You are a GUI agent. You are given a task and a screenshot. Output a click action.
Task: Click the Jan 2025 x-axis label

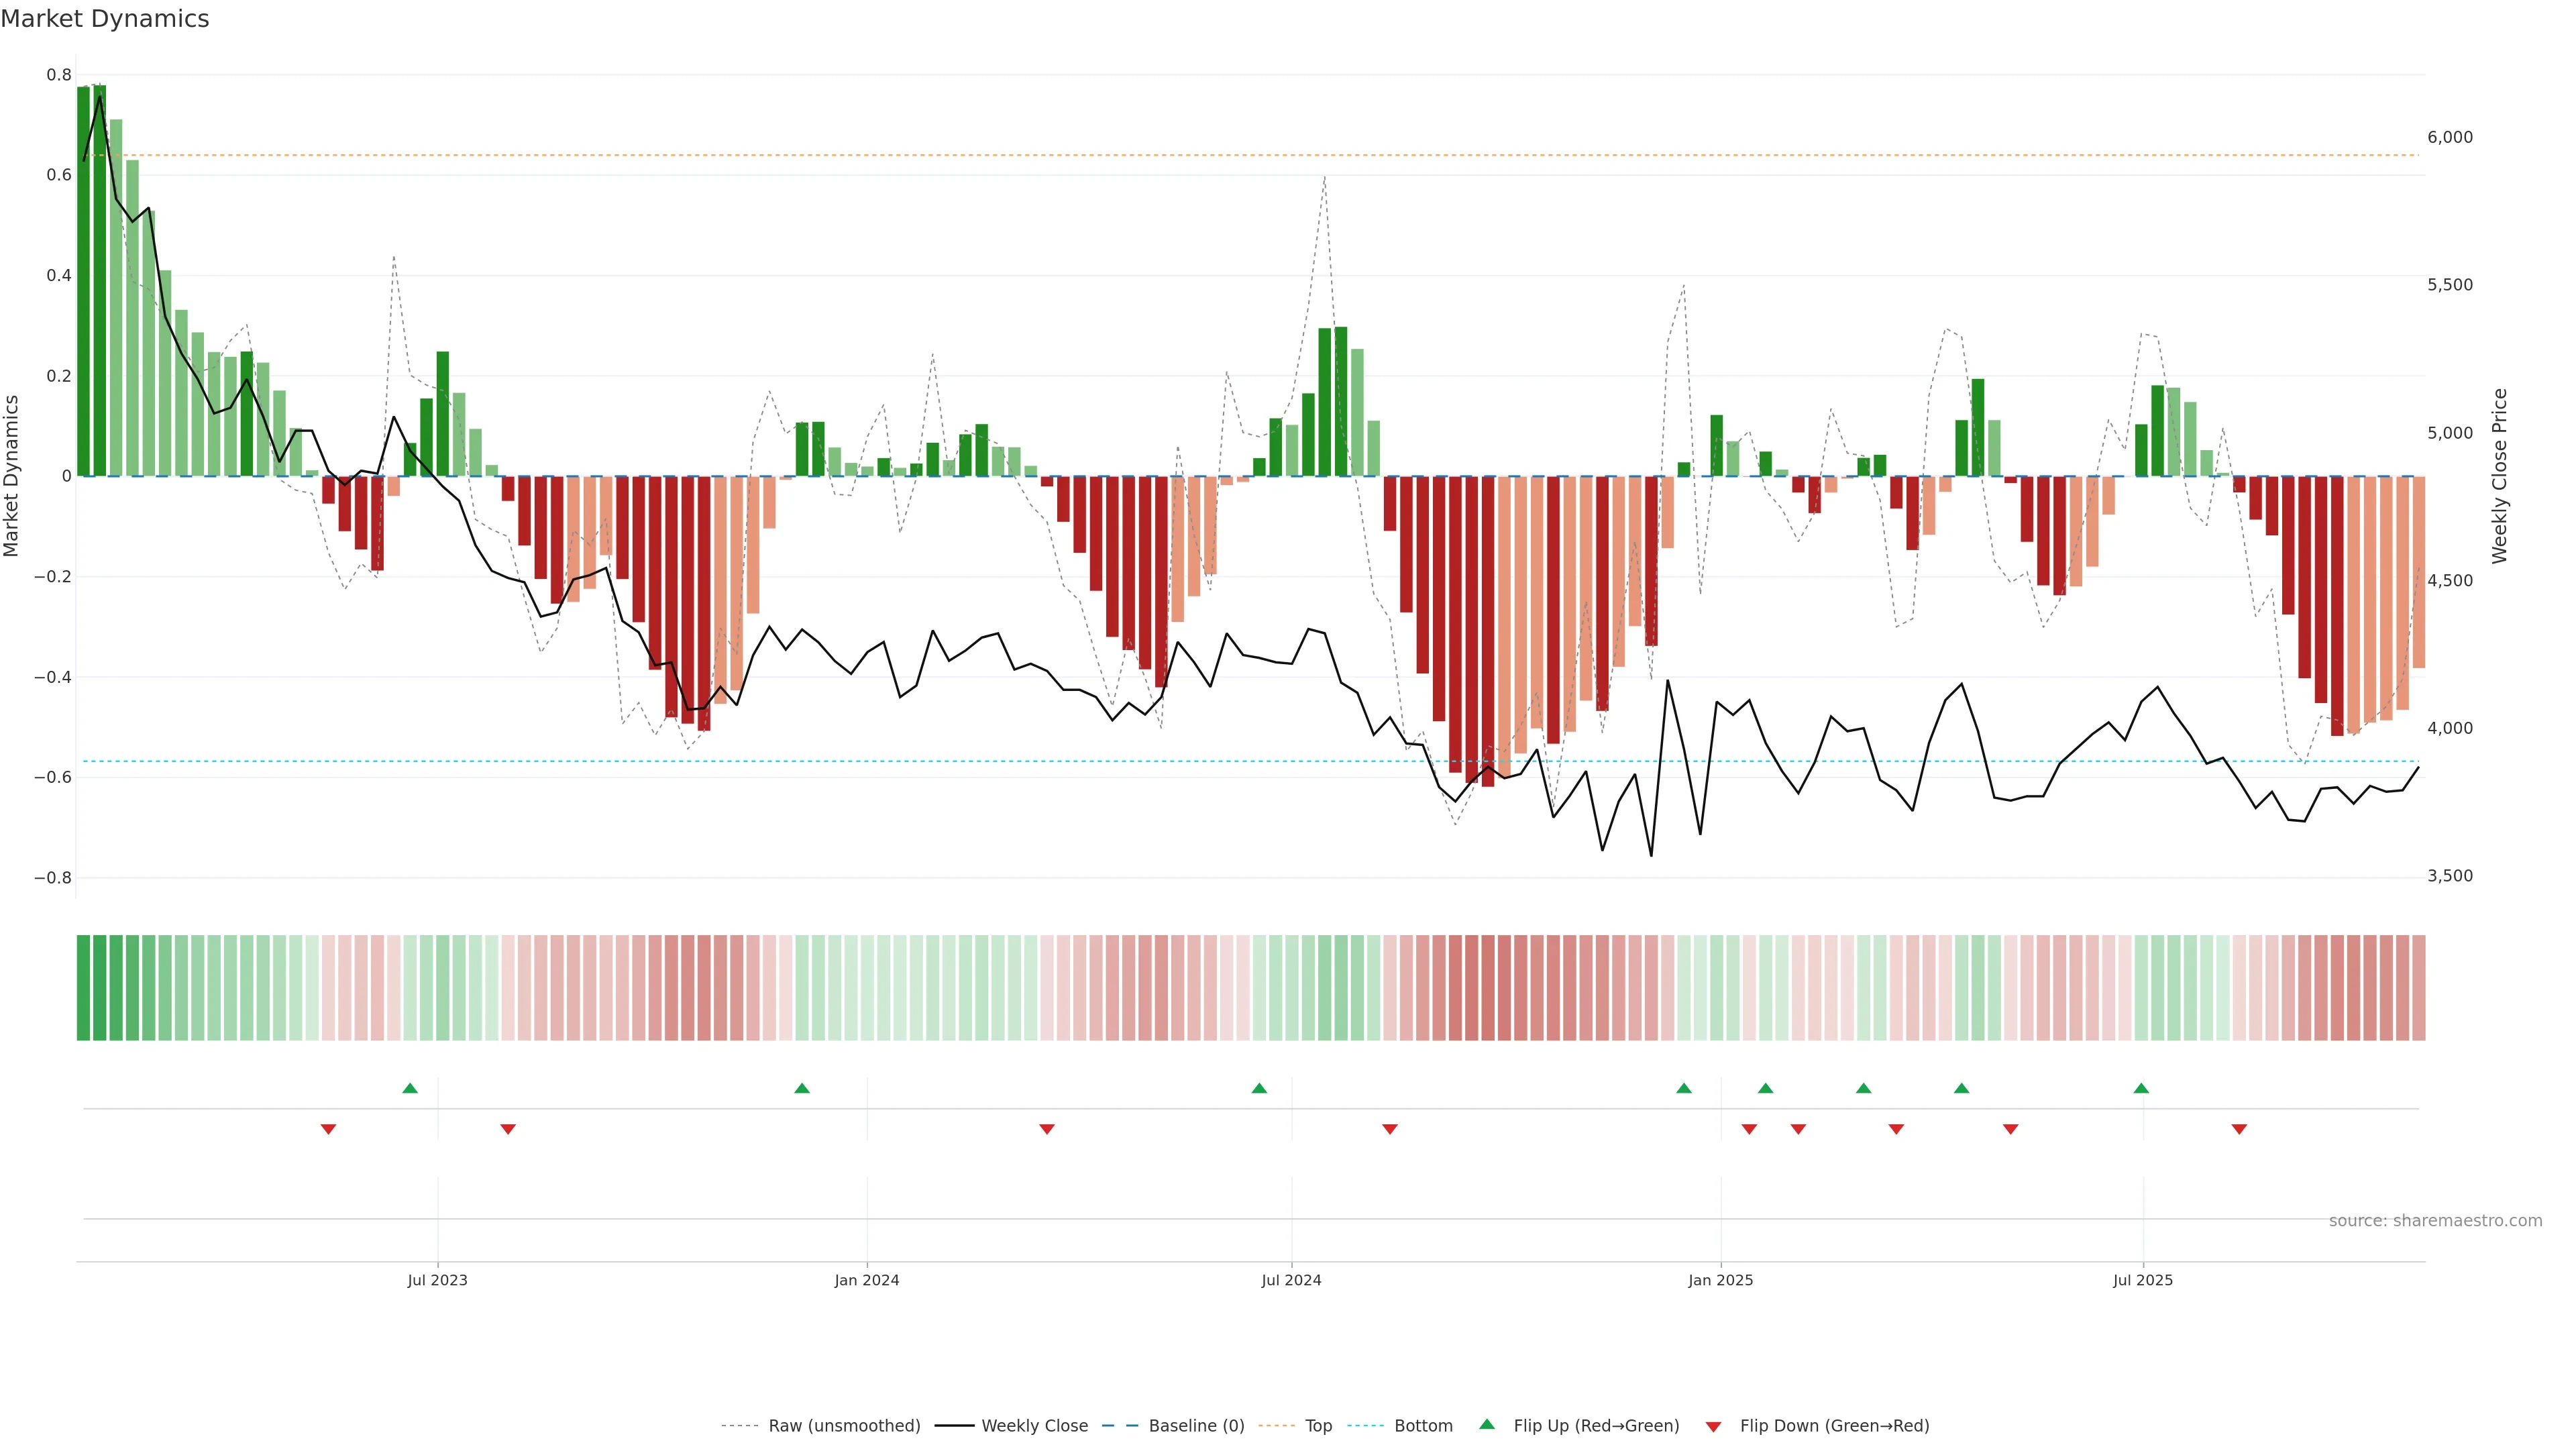click(1720, 1280)
